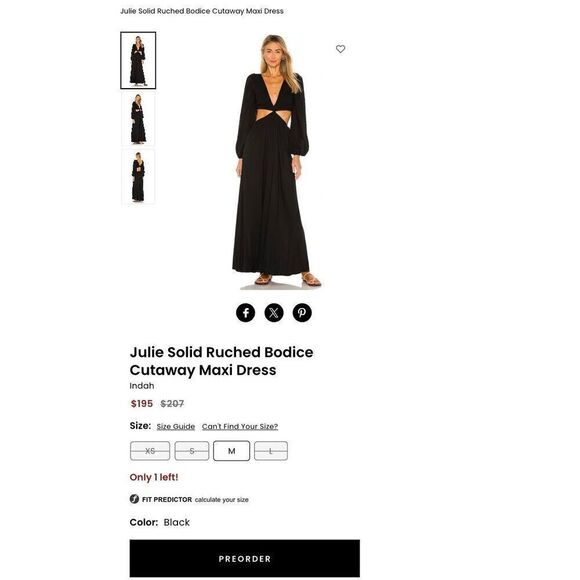Click the main dress product image

click(272, 161)
